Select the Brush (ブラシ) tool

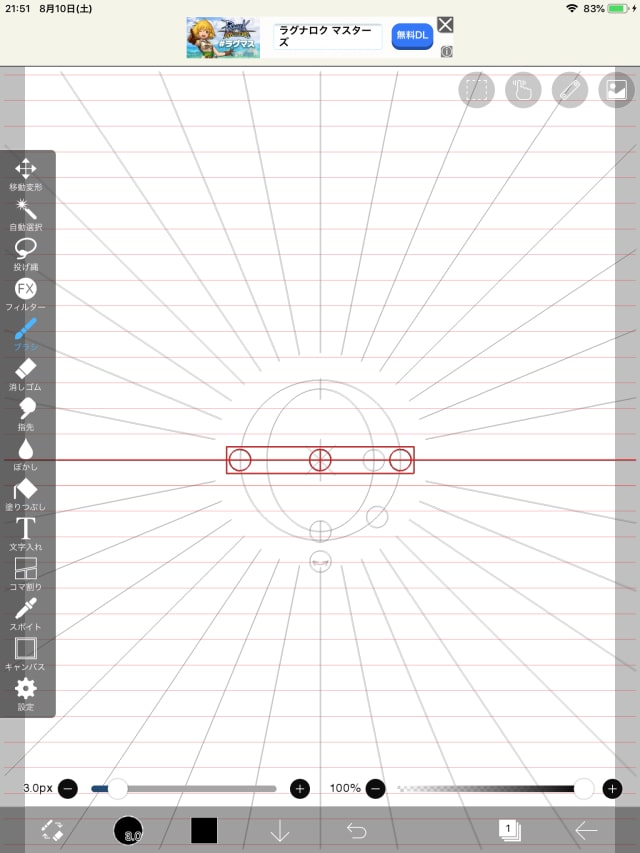[26, 334]
